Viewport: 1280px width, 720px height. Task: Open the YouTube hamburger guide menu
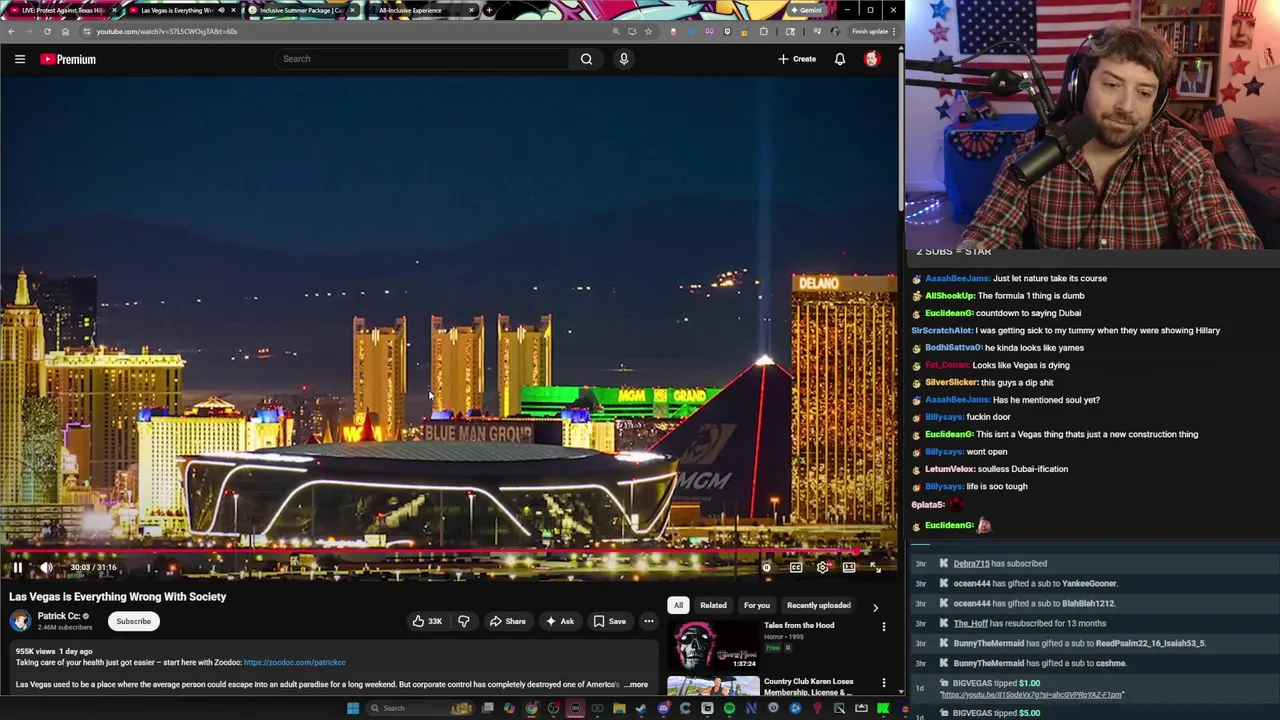20,59
